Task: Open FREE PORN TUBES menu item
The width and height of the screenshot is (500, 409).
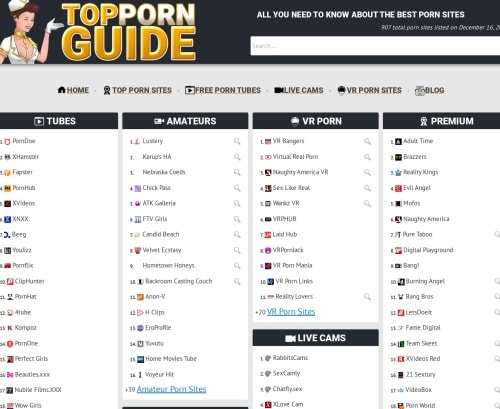Action: [x=223, y=90]
